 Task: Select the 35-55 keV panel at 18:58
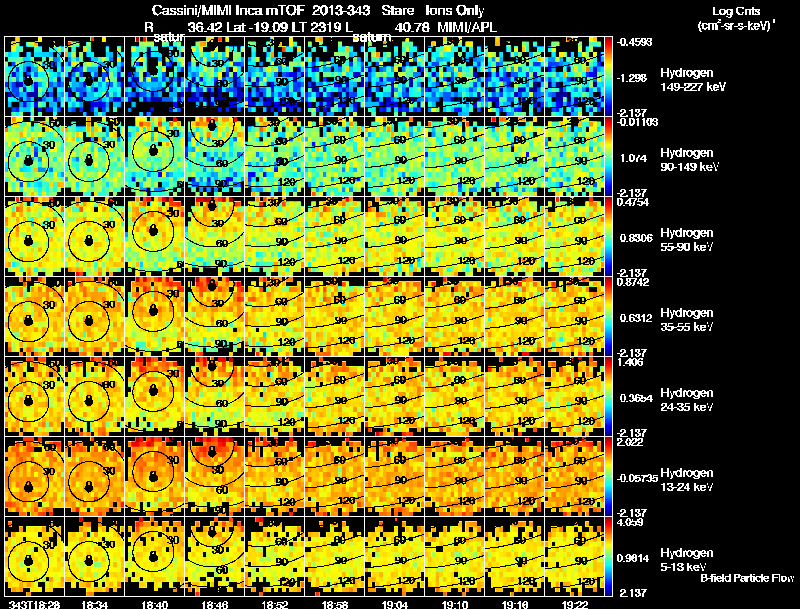(335, 316)
